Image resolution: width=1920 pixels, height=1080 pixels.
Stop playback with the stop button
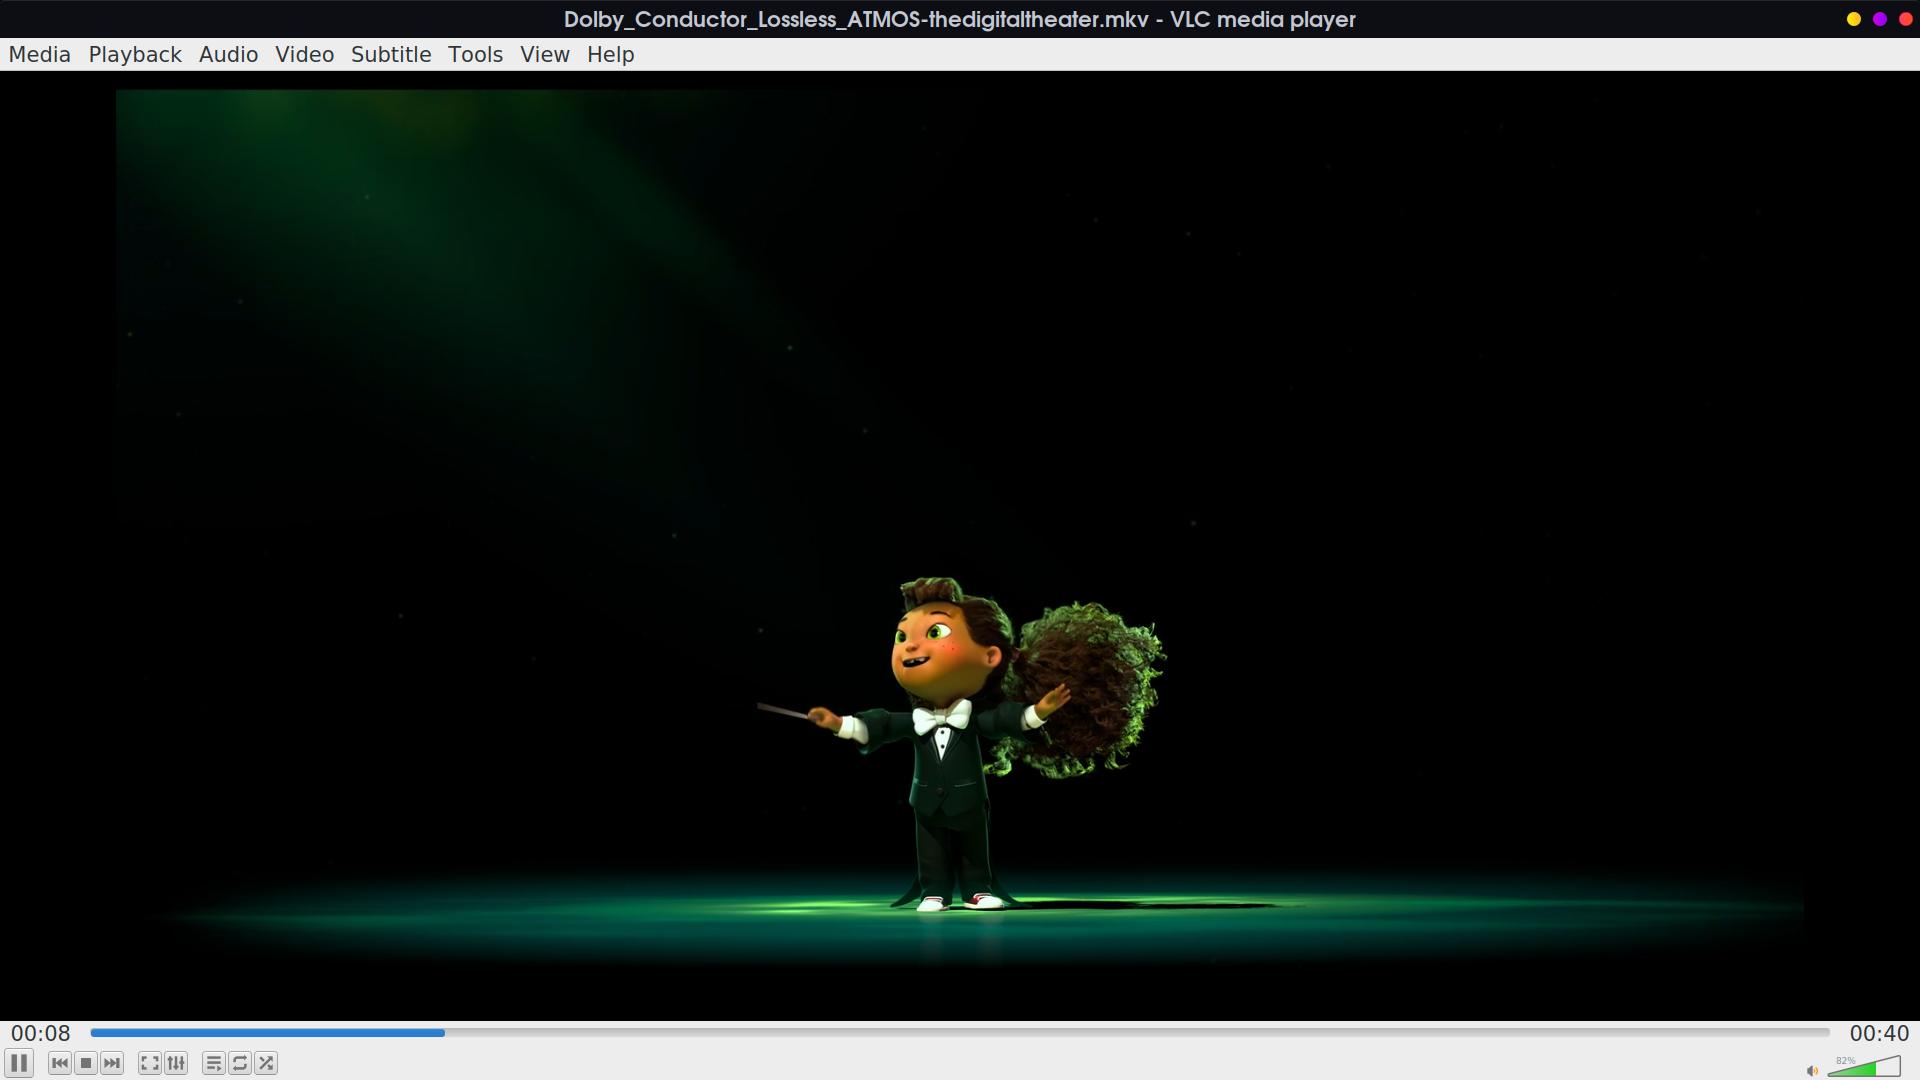[86, 1063]
